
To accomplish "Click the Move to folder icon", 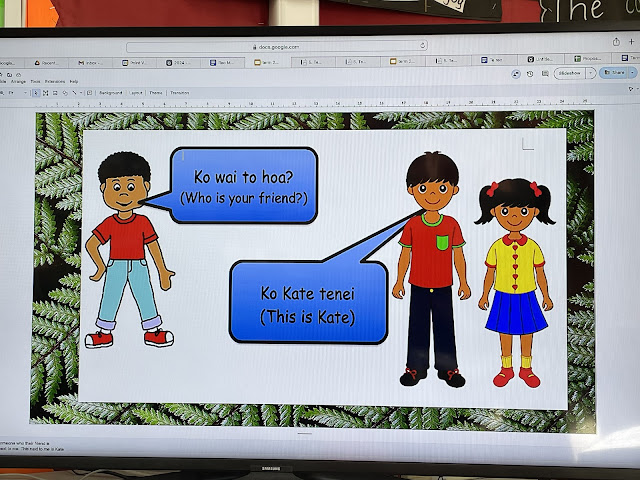I will pos(9,75).
